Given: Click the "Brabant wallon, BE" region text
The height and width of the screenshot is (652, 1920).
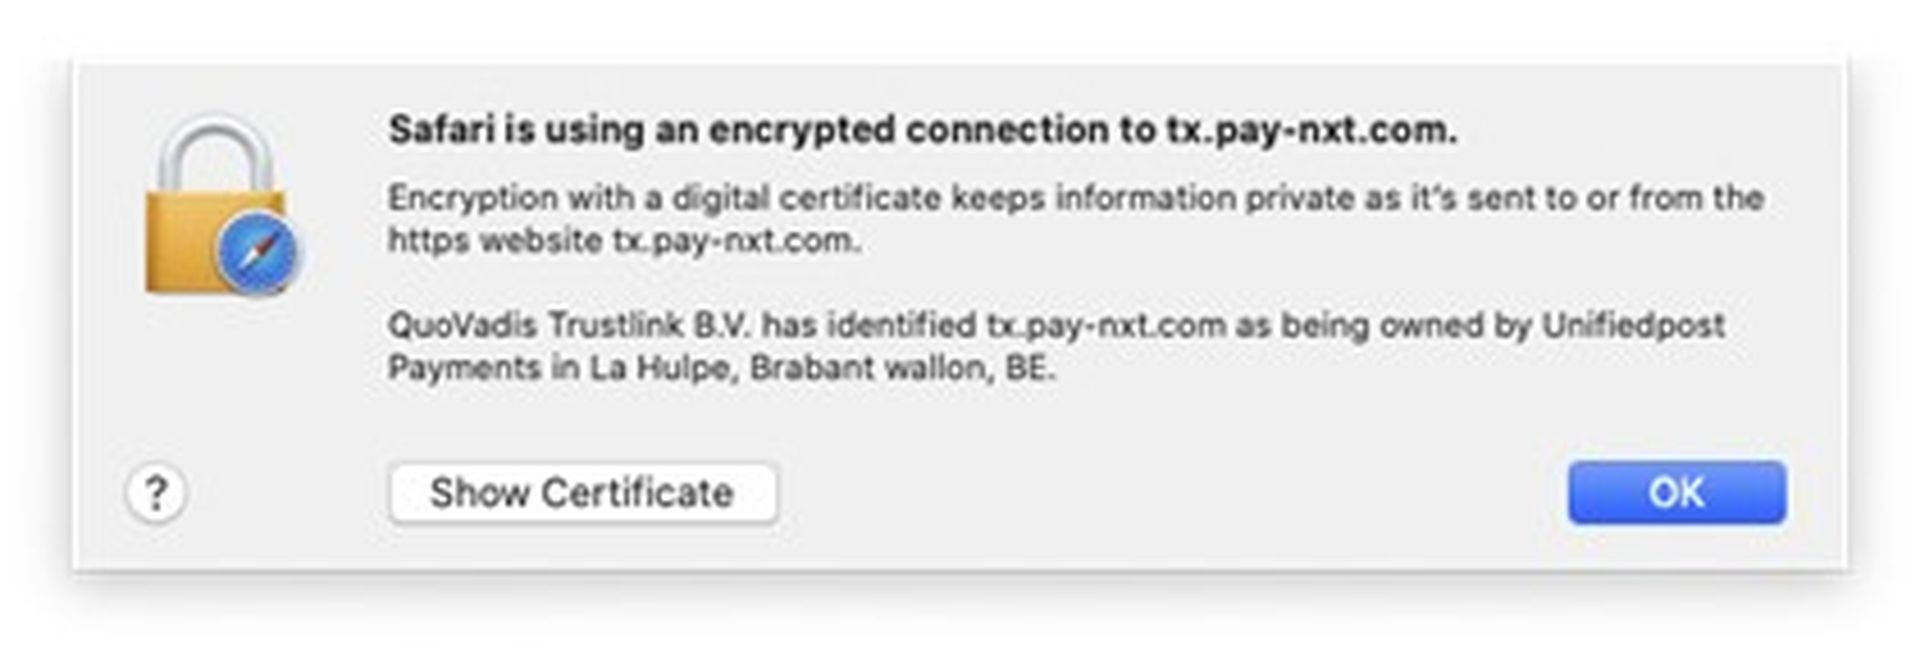Looking at the screenshot, I should coord(901,368).
